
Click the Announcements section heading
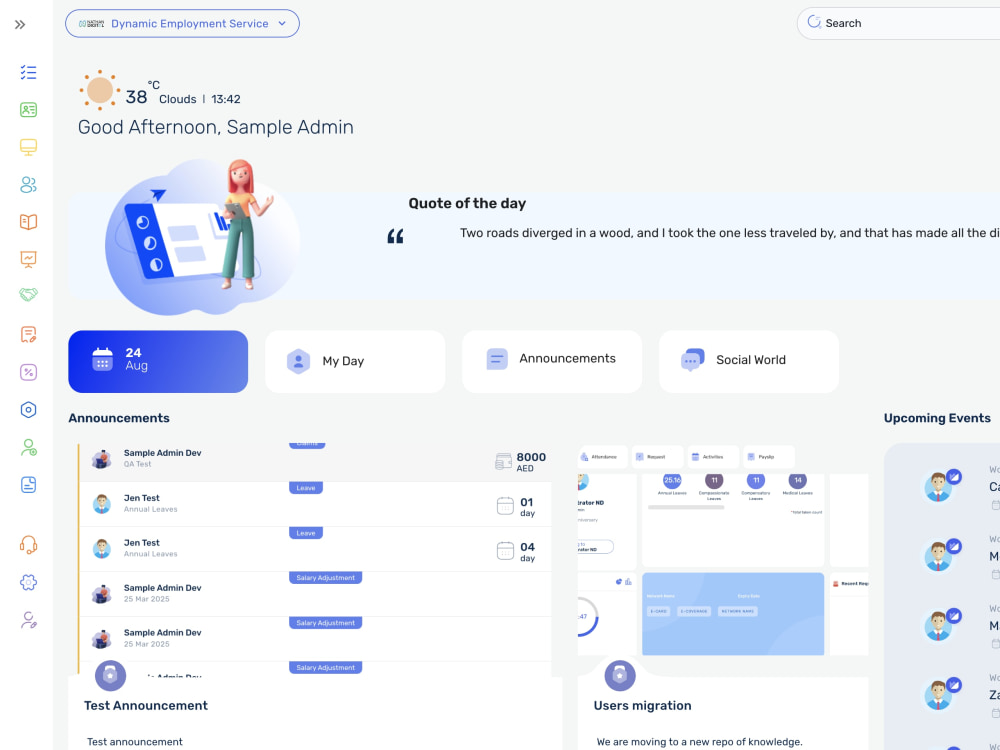[x=119, y=418]
